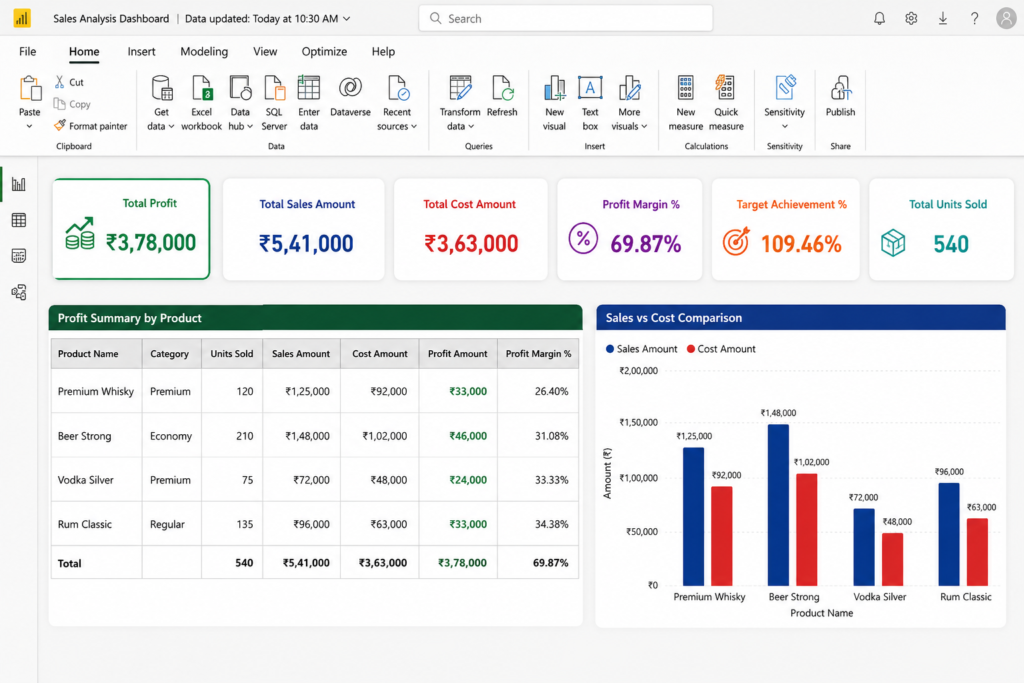Open Recent sources list
Viewport: 1024px width, 683px height.
coord(397,103)
